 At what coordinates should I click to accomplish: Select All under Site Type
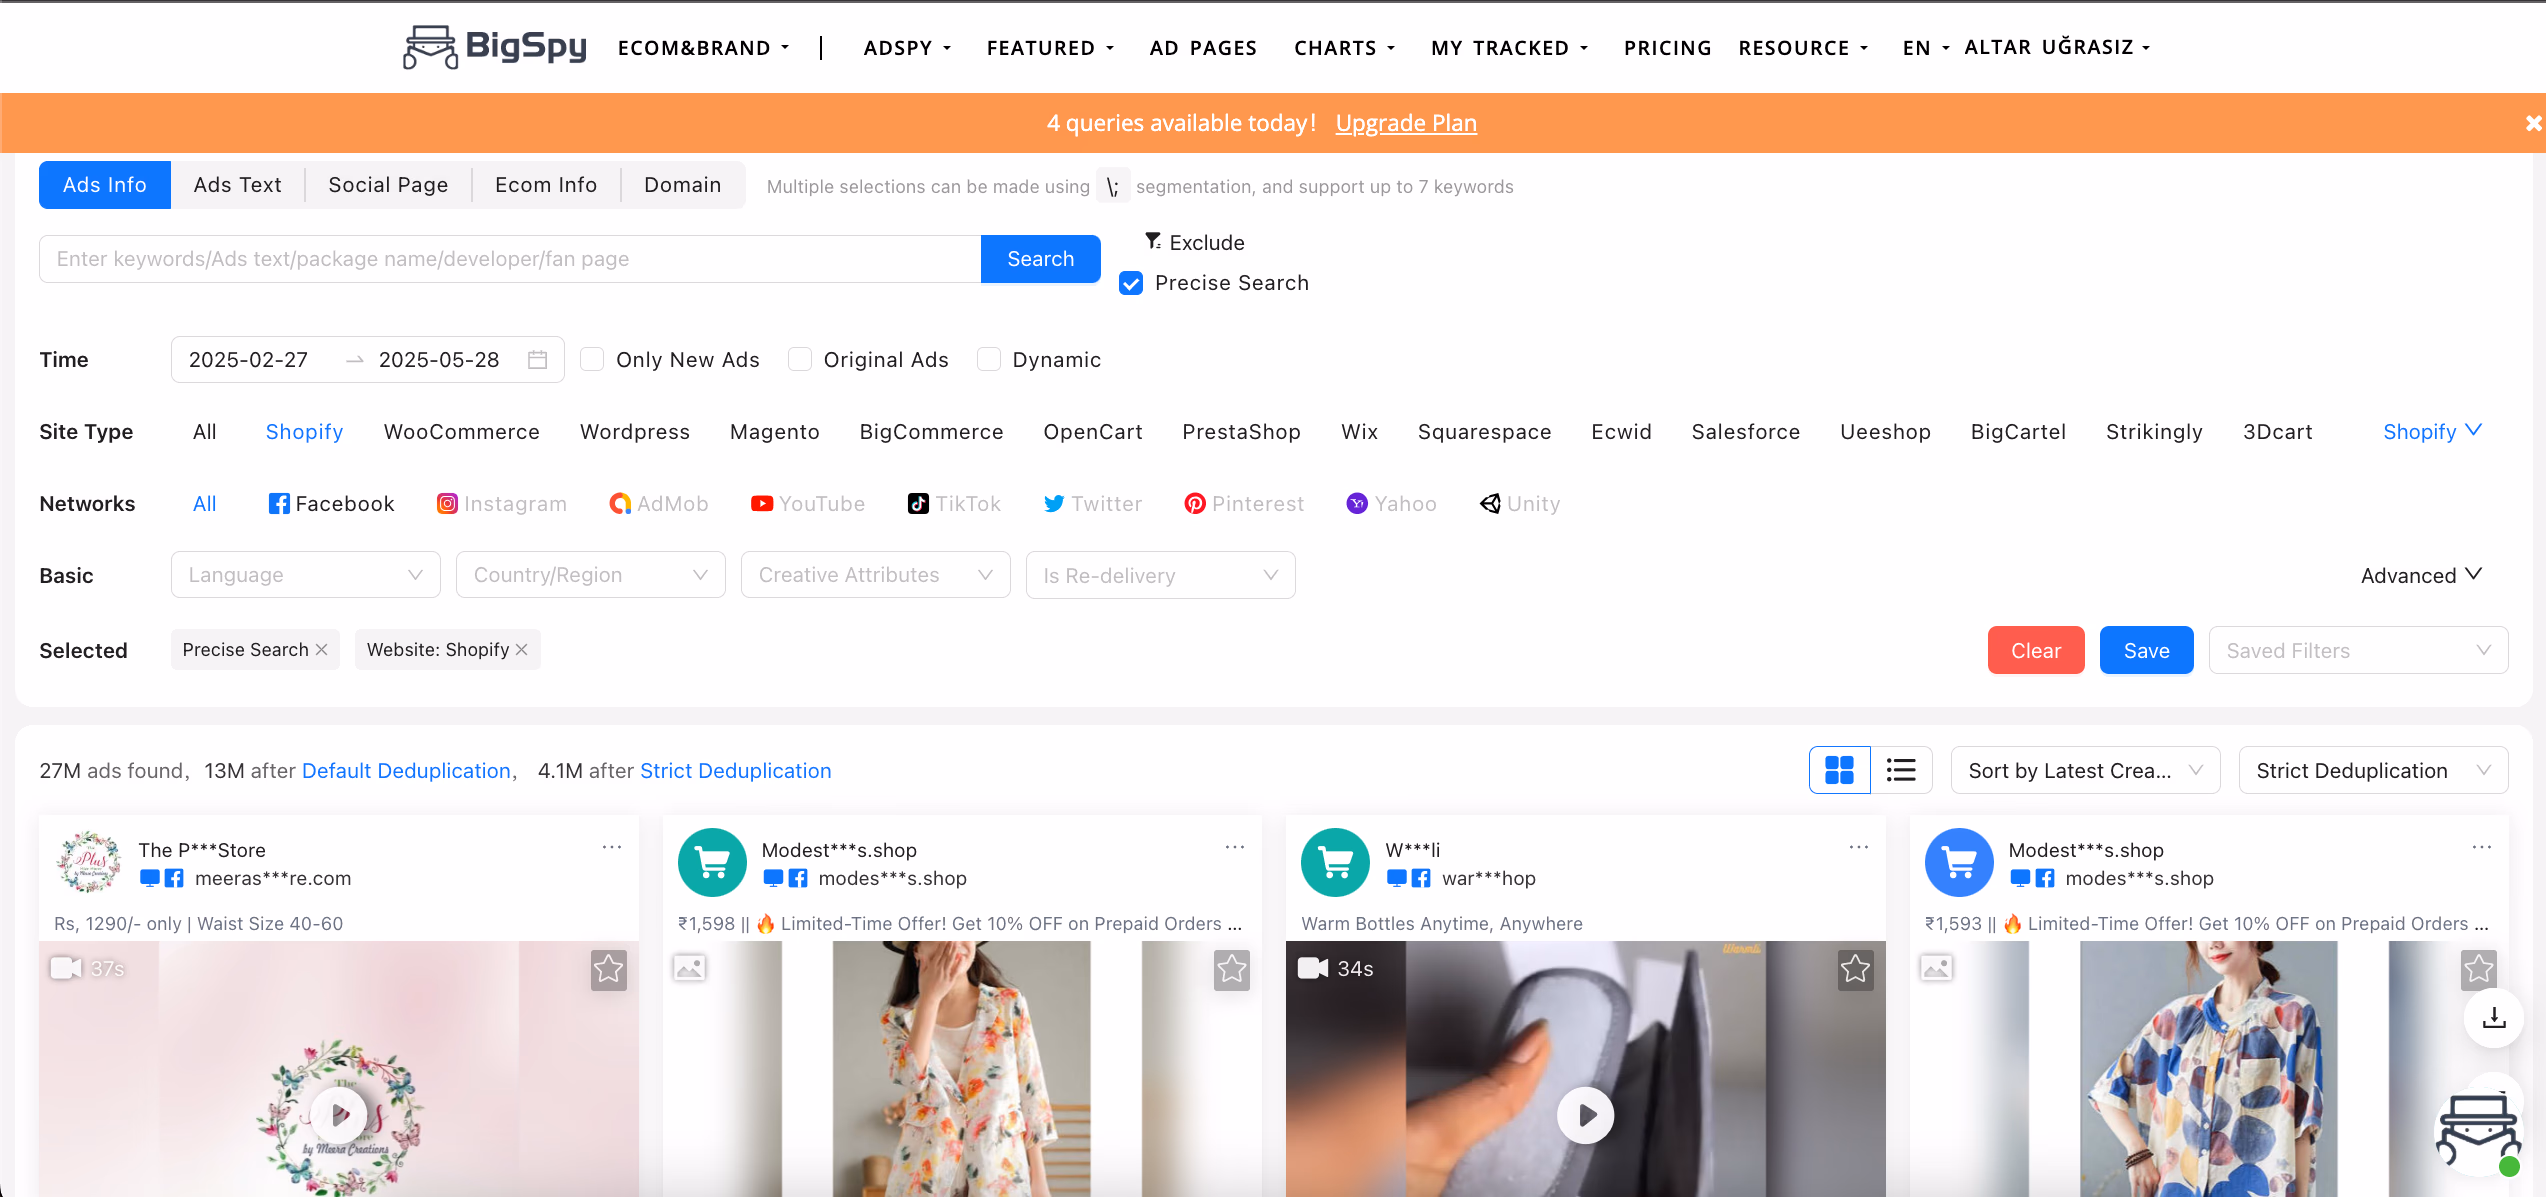pyautogui.click(x=205, y=432)
